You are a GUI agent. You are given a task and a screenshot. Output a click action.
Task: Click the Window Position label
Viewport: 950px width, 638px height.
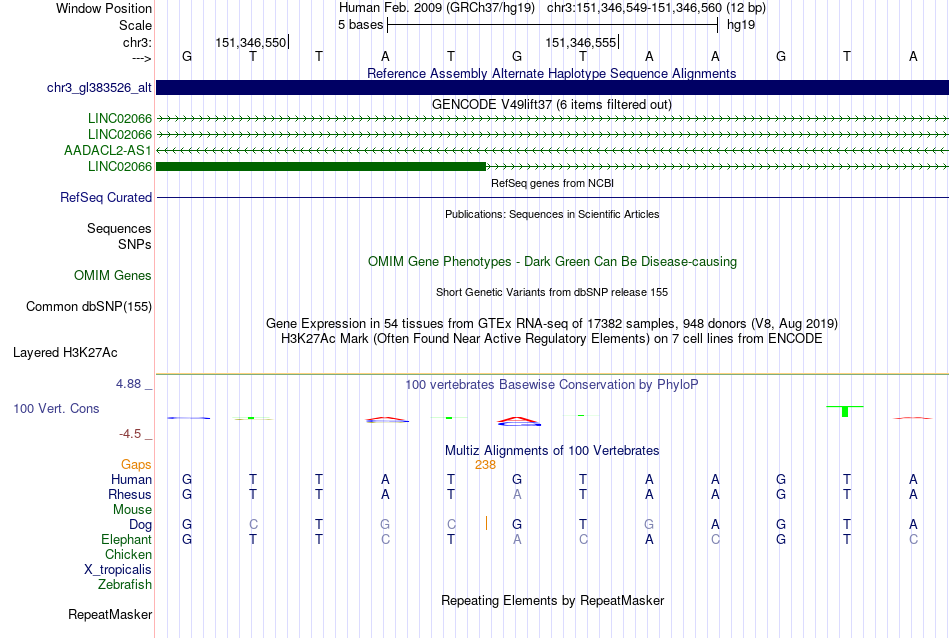pyautogui.click(x=104, y=8)
